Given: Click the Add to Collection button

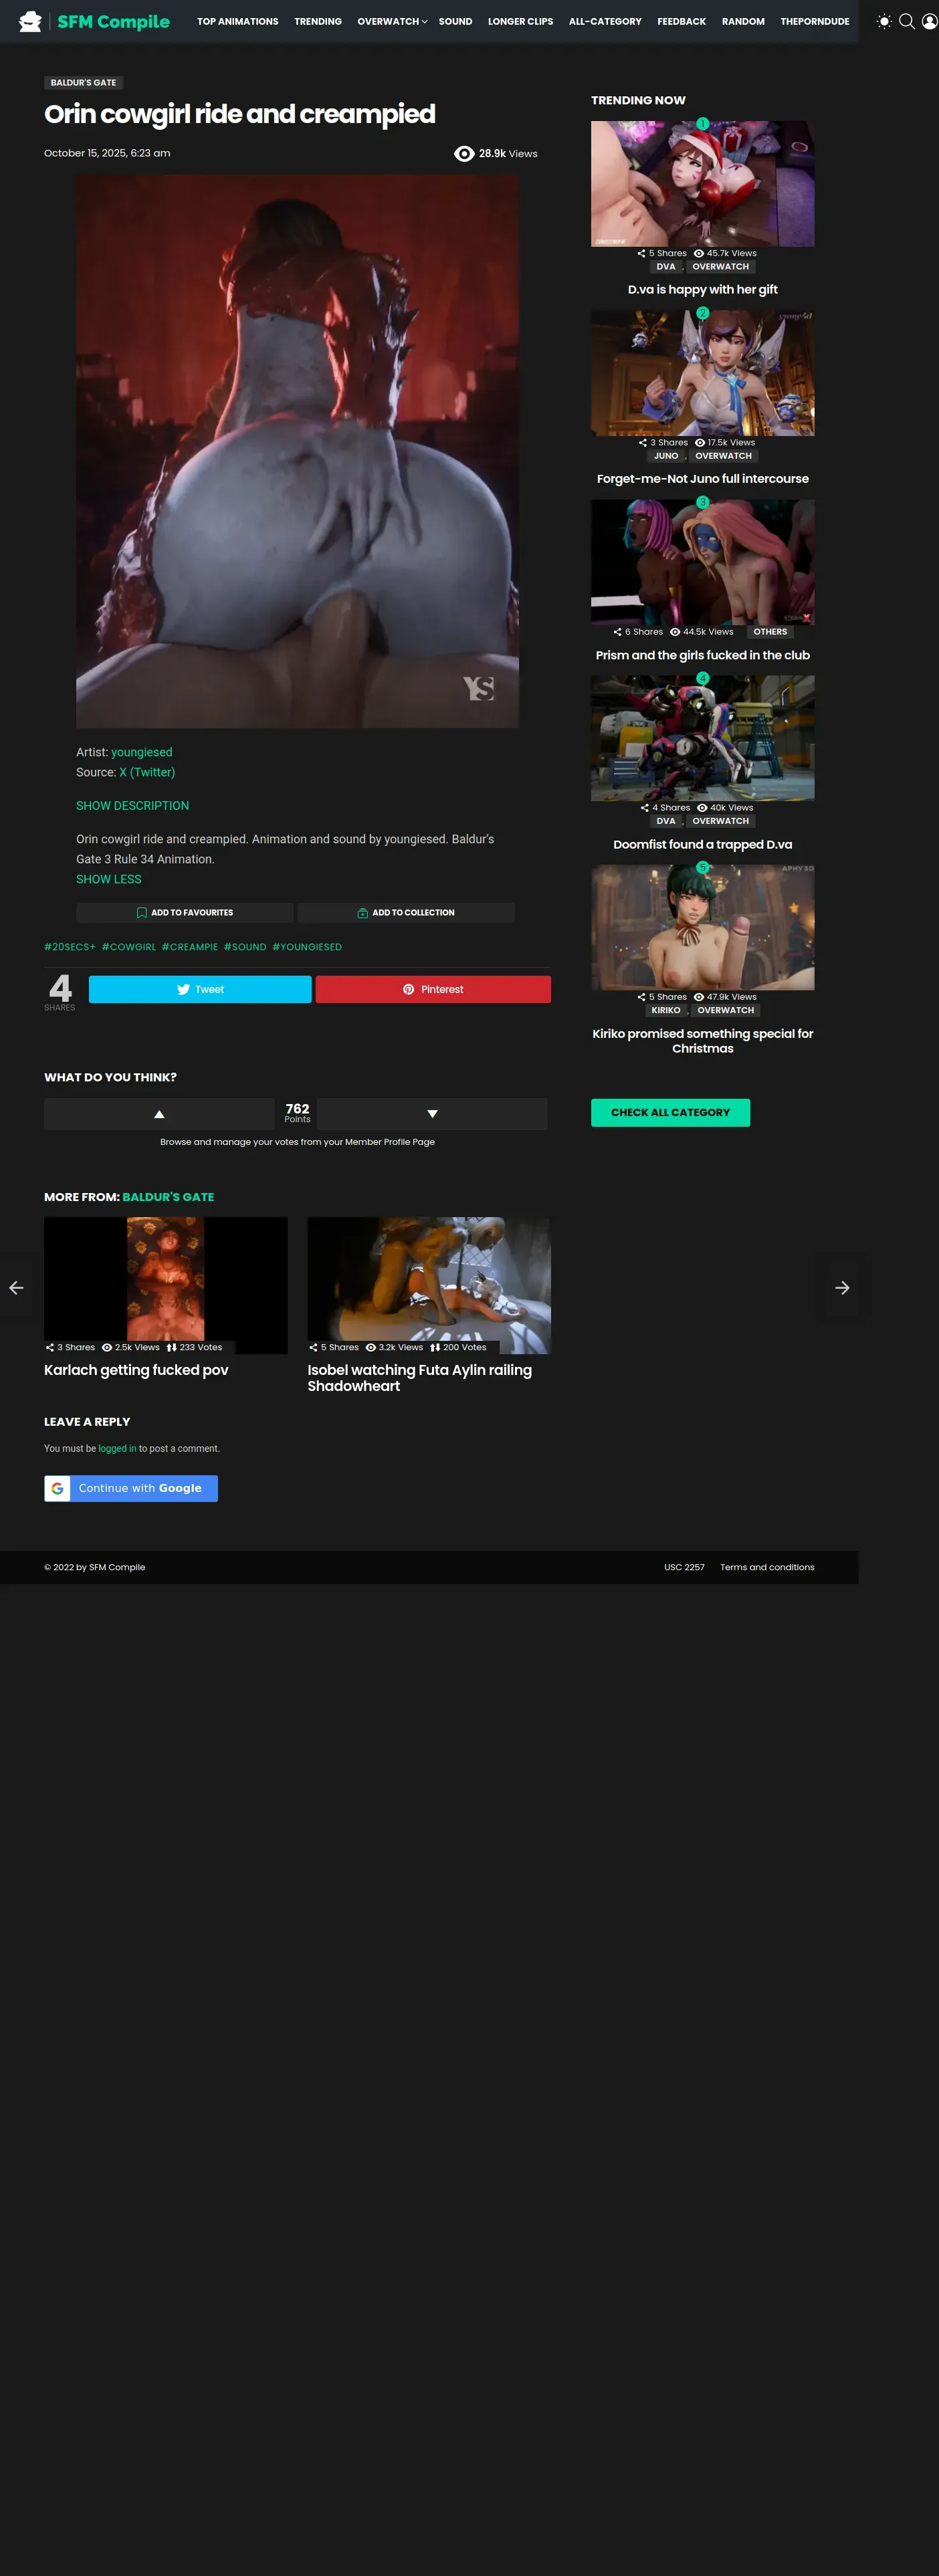Looking at the screenshot, I should [x=406, y=913].
